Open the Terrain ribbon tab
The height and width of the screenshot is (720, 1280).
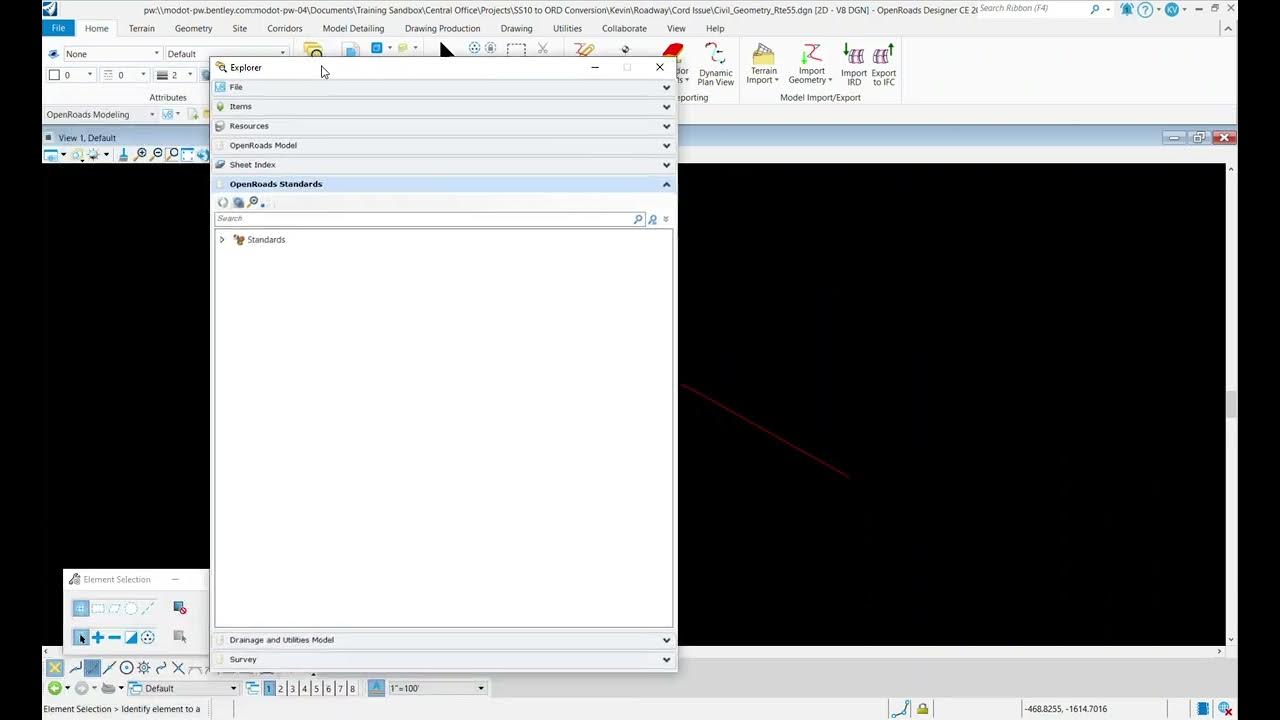click(142, 28)
